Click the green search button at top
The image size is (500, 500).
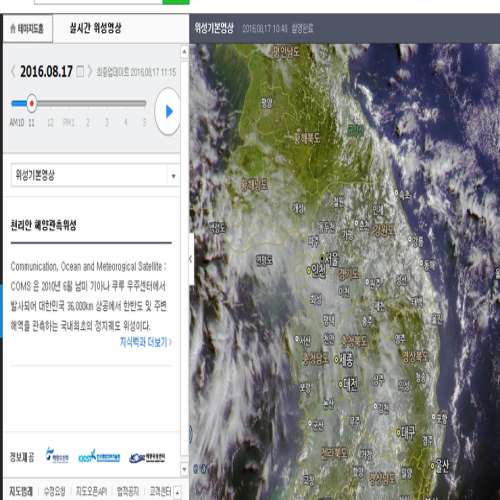[176, 2]
